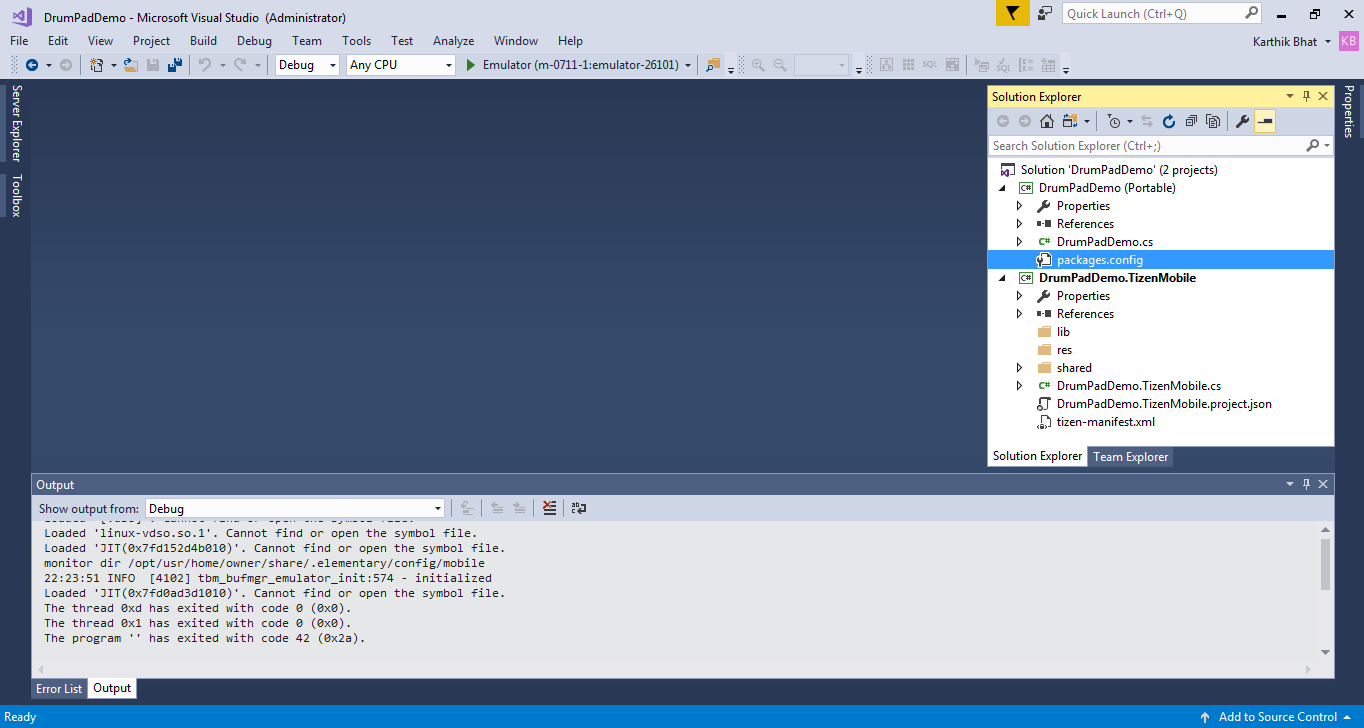This screenshot has width=1364, height=728.
Task: Switch to the Error List tab
Action: pyautogui.click(x=59, y=688)
